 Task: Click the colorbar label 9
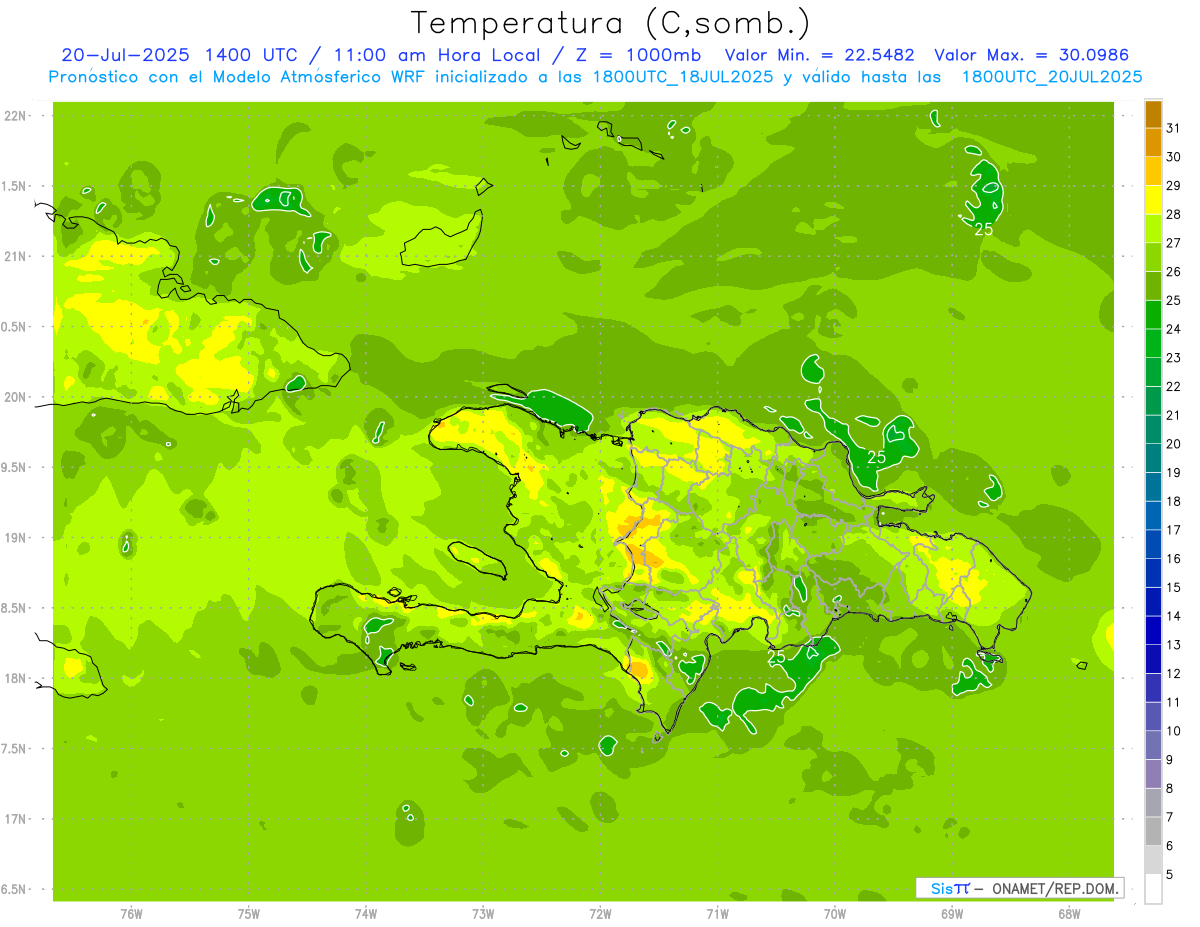(1170, 760)
